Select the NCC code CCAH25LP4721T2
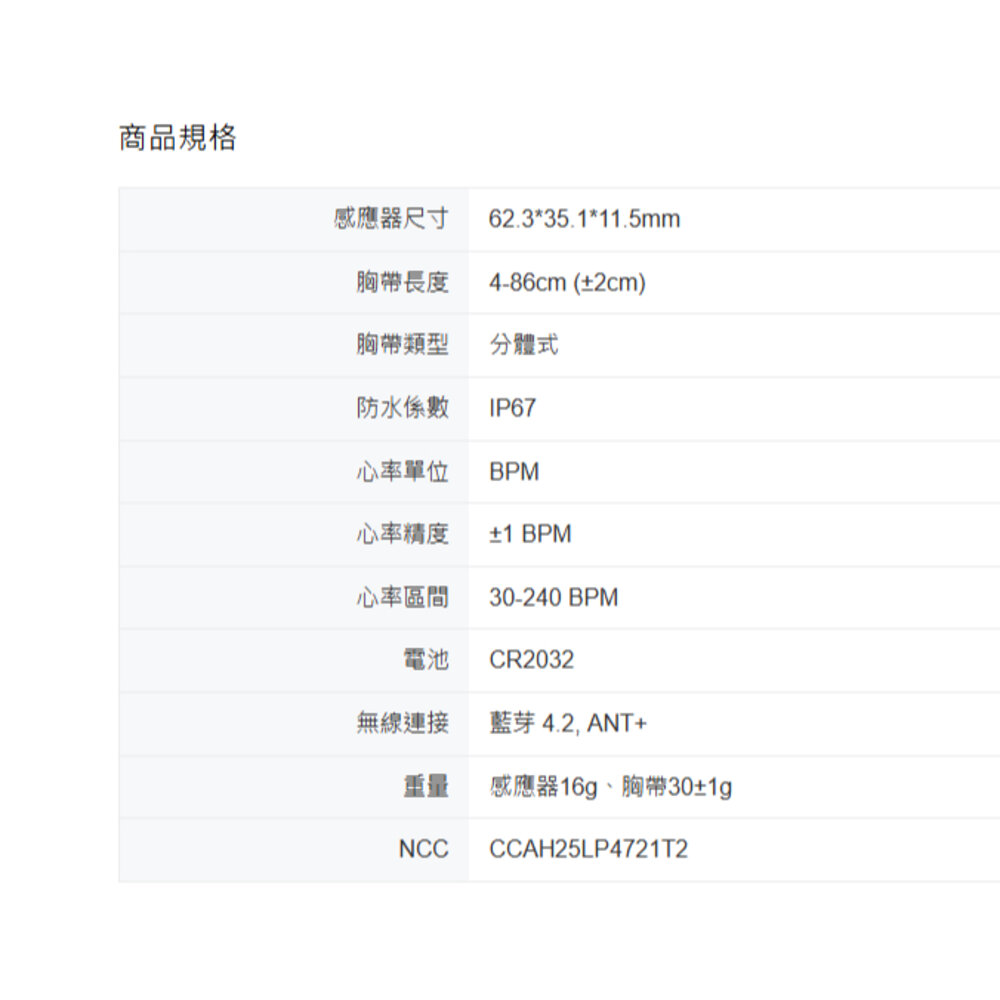This screenshot has width=1000, height=1000. click(588, 850)
